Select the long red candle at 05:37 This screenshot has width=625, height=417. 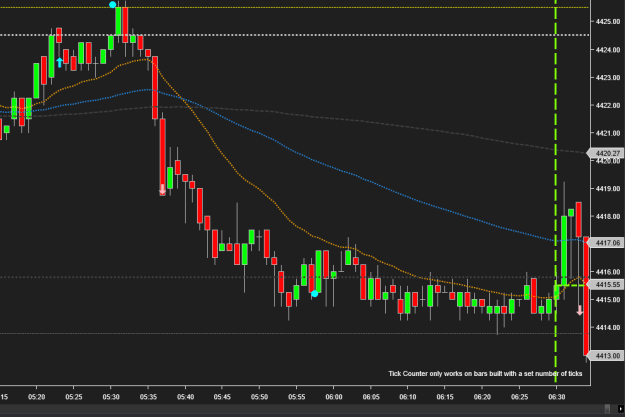(x=163, y=157)
